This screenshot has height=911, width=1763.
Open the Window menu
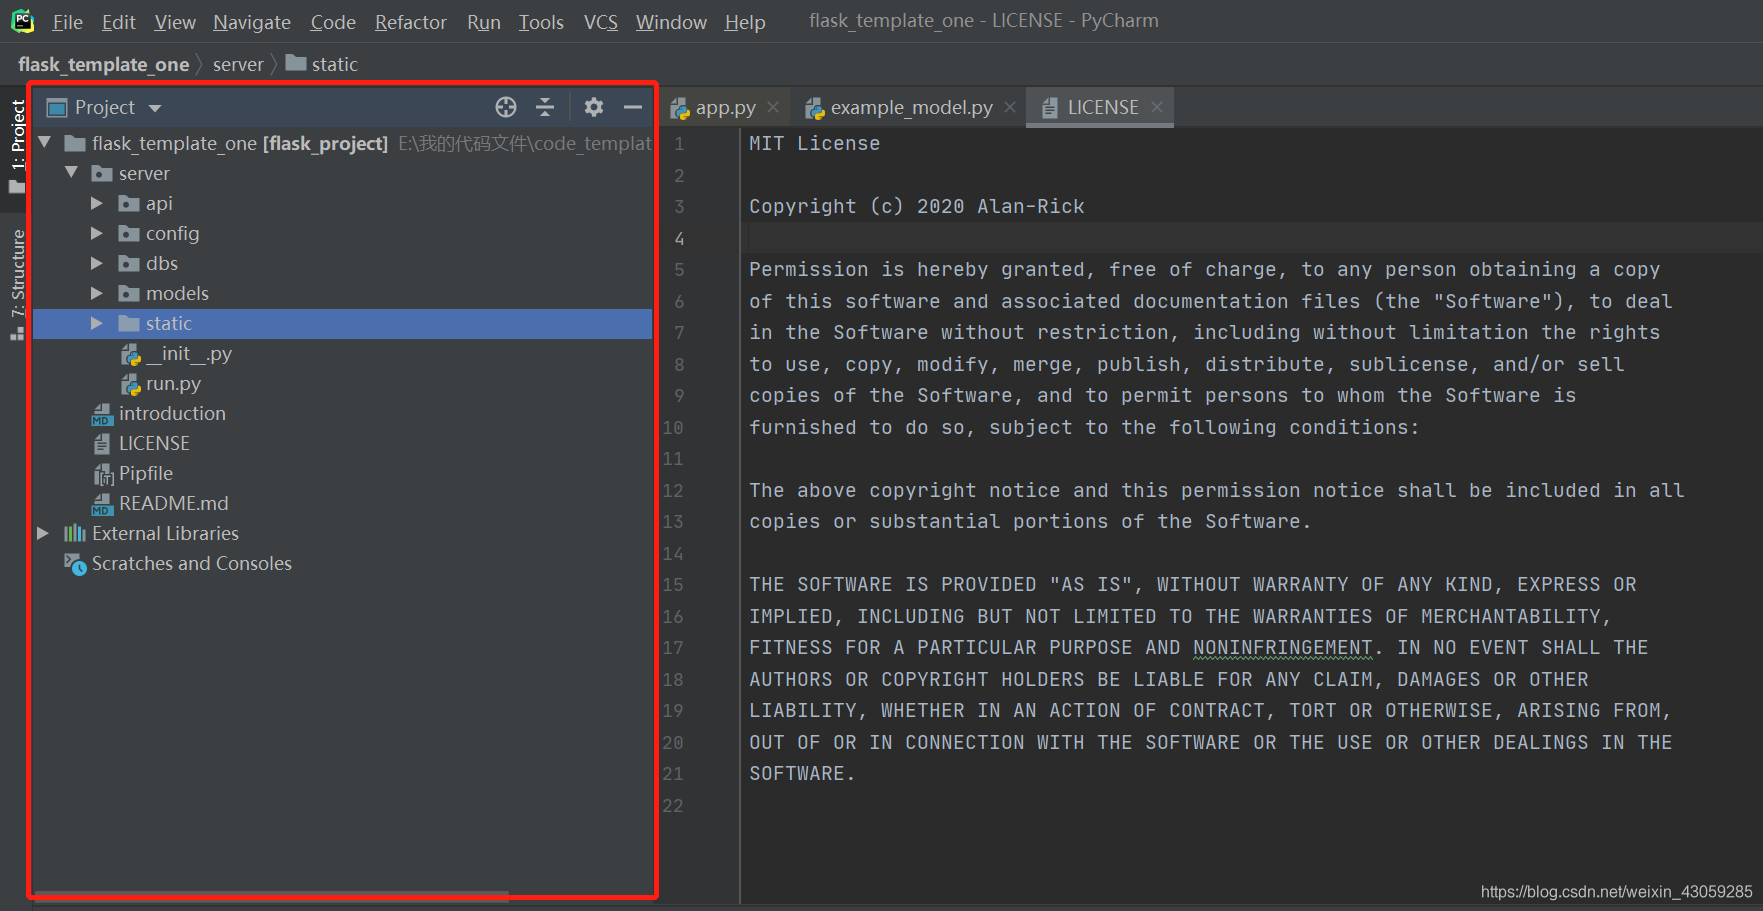[671, 22]
